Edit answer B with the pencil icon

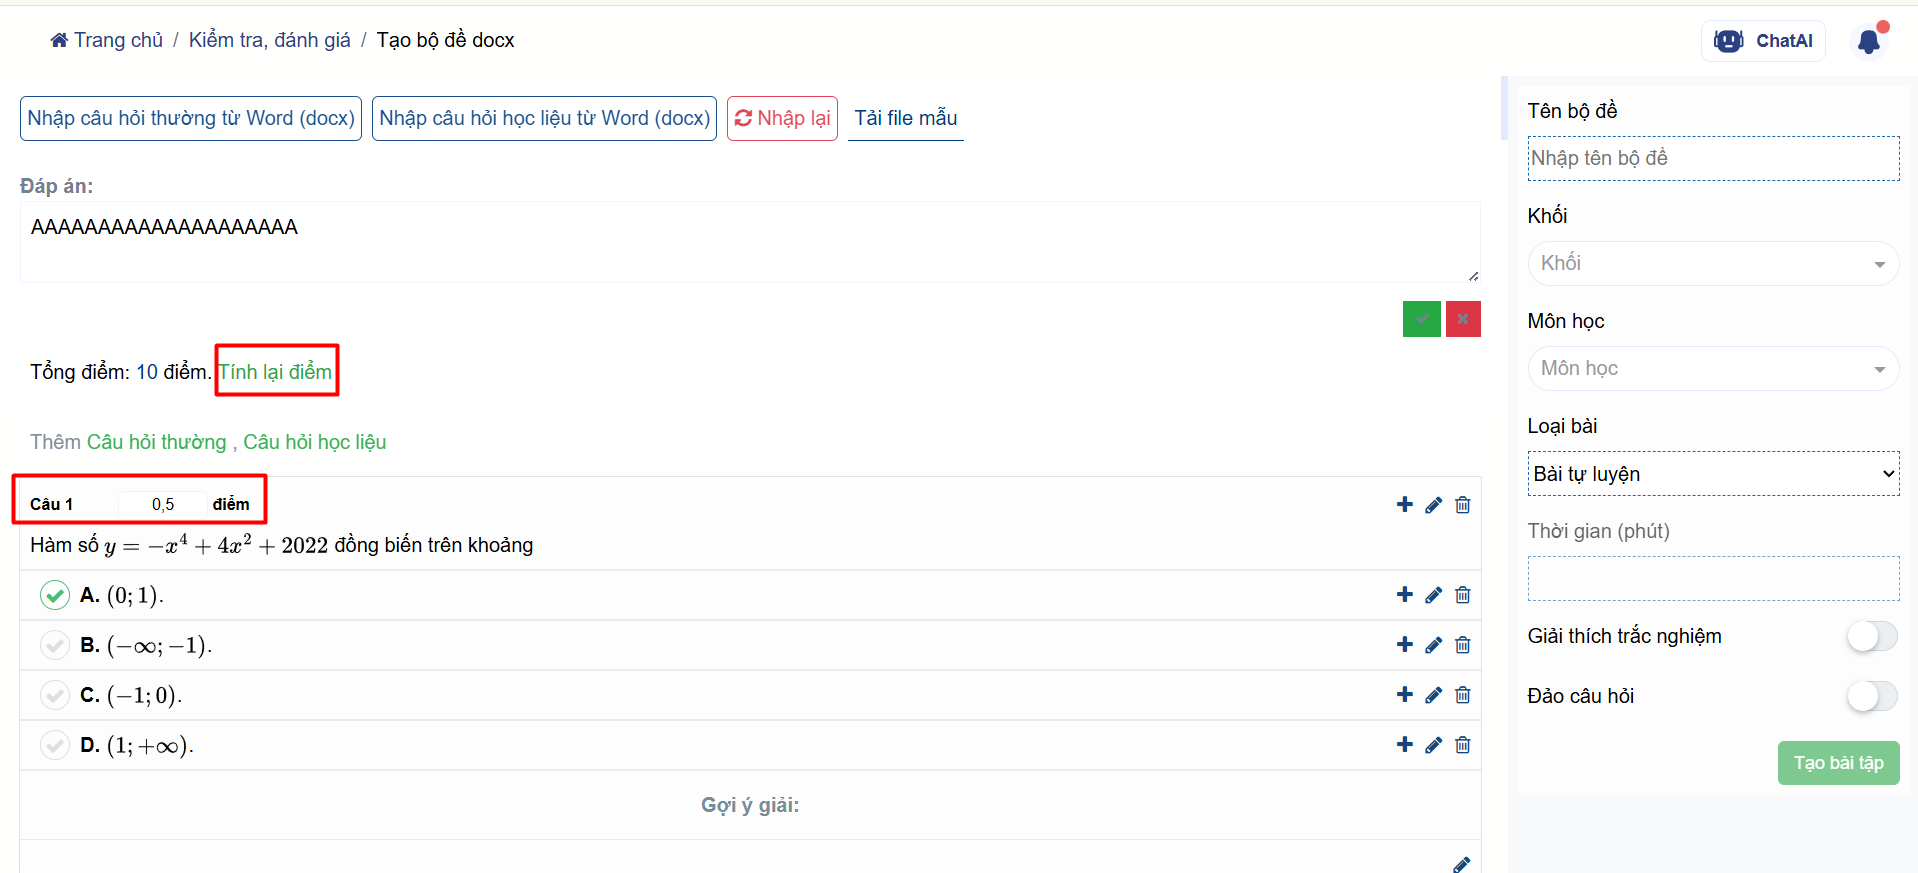click(x=1433, y=645)
